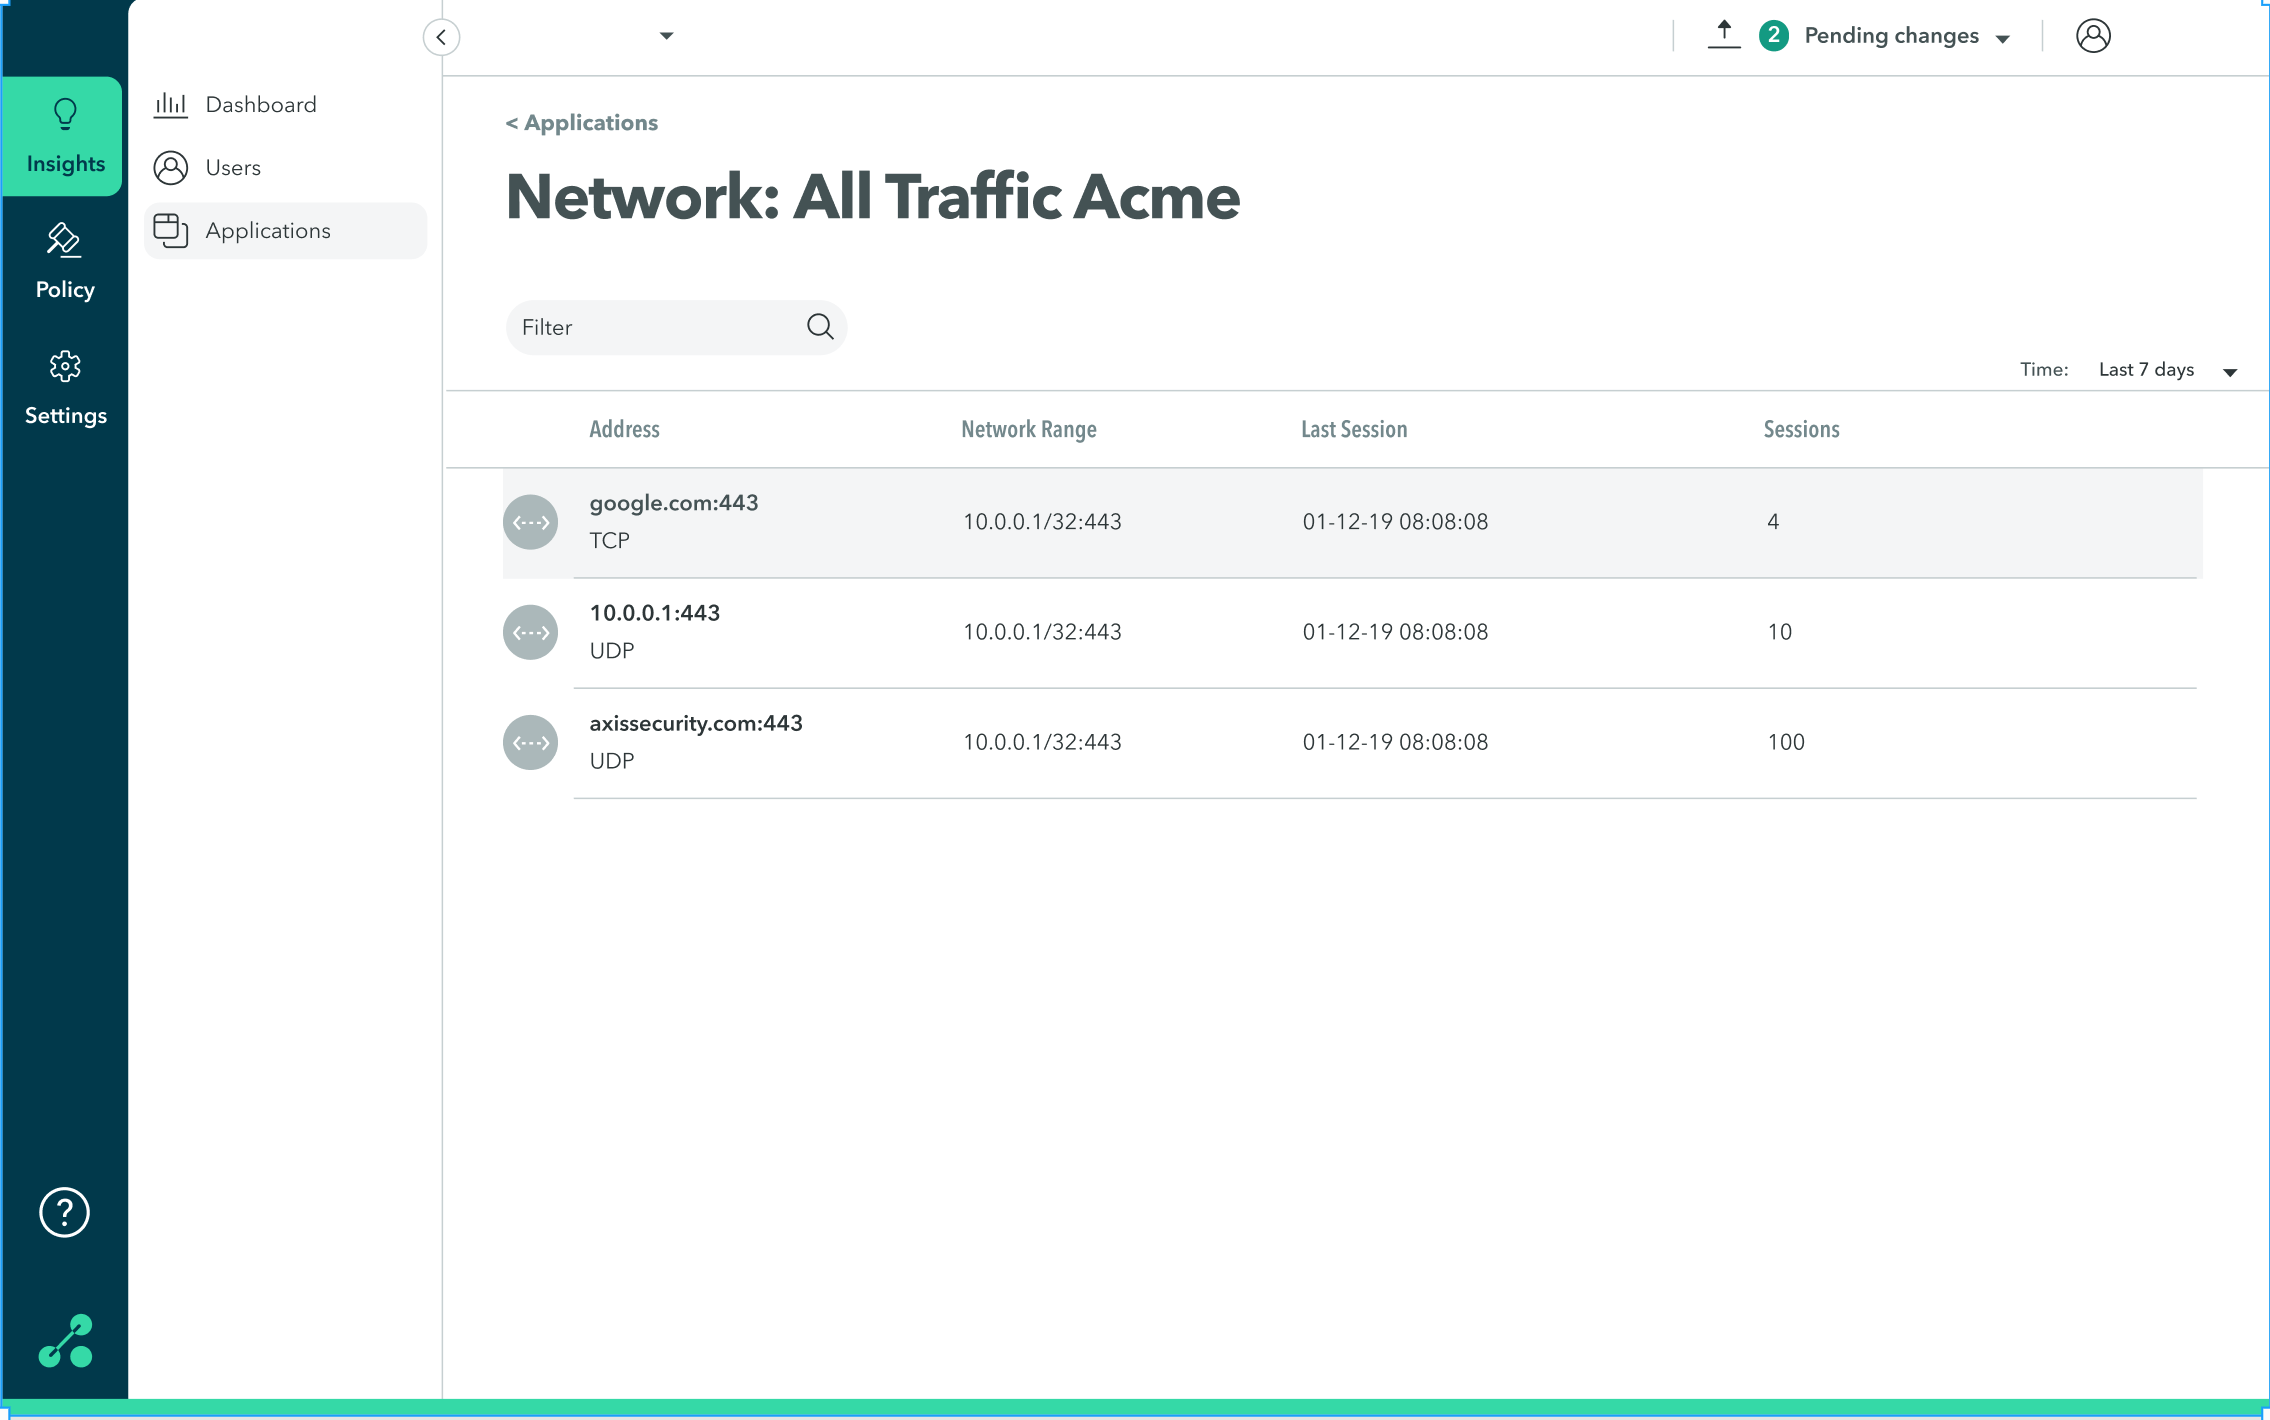Select Applications menu item
Viewport: 2270px width, 1420px height.
coord(267,230)
